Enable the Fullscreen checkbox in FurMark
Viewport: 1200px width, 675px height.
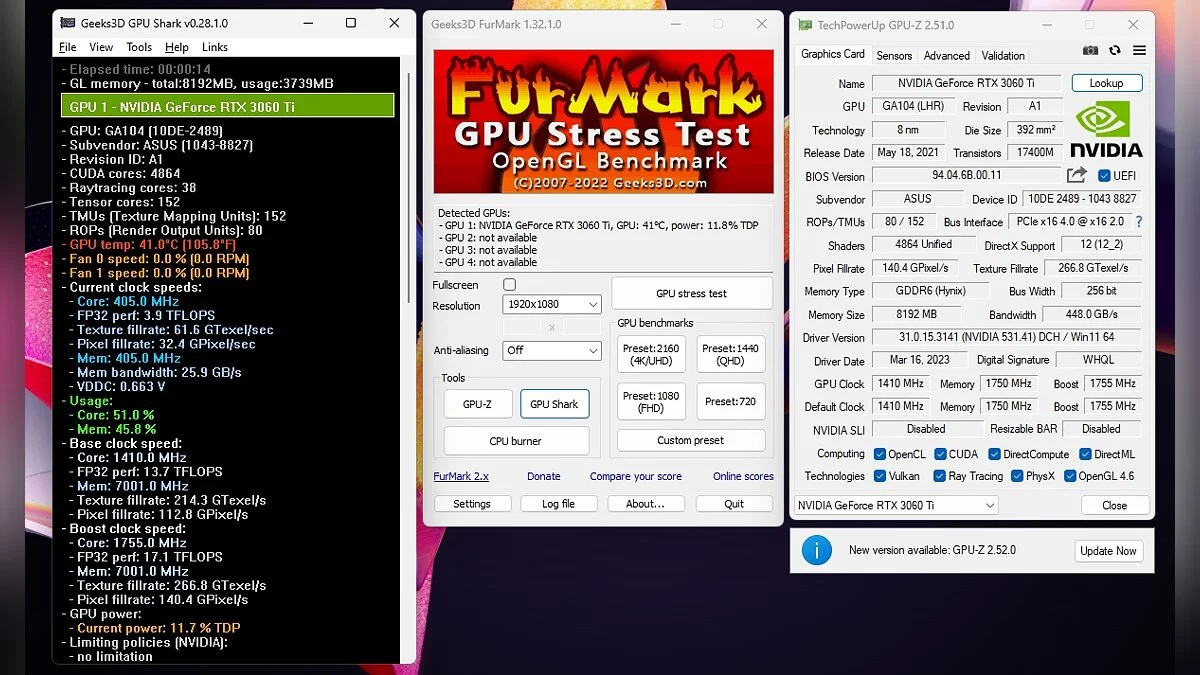pyautogui.click(x=509, y=285)
